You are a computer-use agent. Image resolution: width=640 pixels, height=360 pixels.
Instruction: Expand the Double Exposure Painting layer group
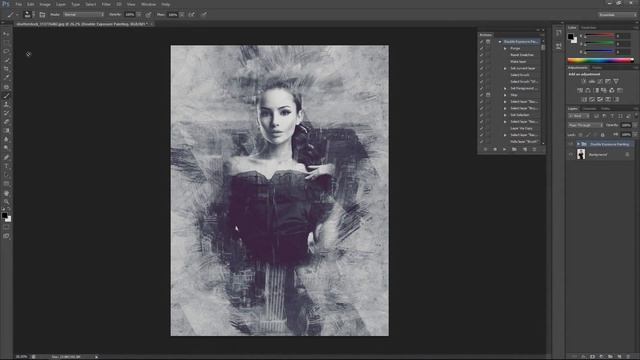click(578, 144)
